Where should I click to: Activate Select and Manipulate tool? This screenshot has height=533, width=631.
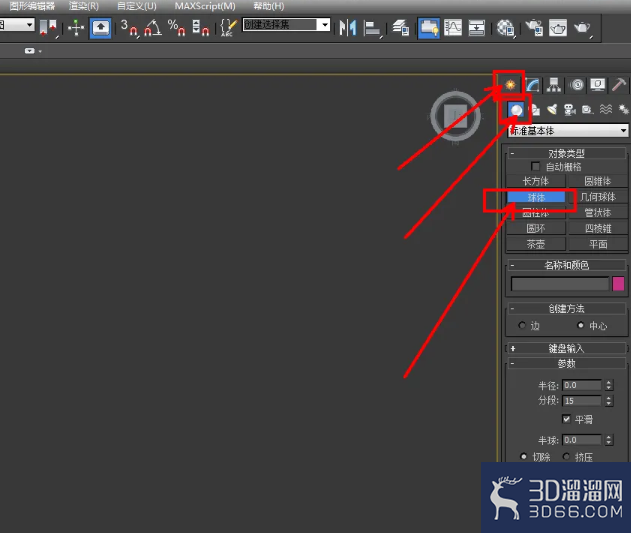76,28
